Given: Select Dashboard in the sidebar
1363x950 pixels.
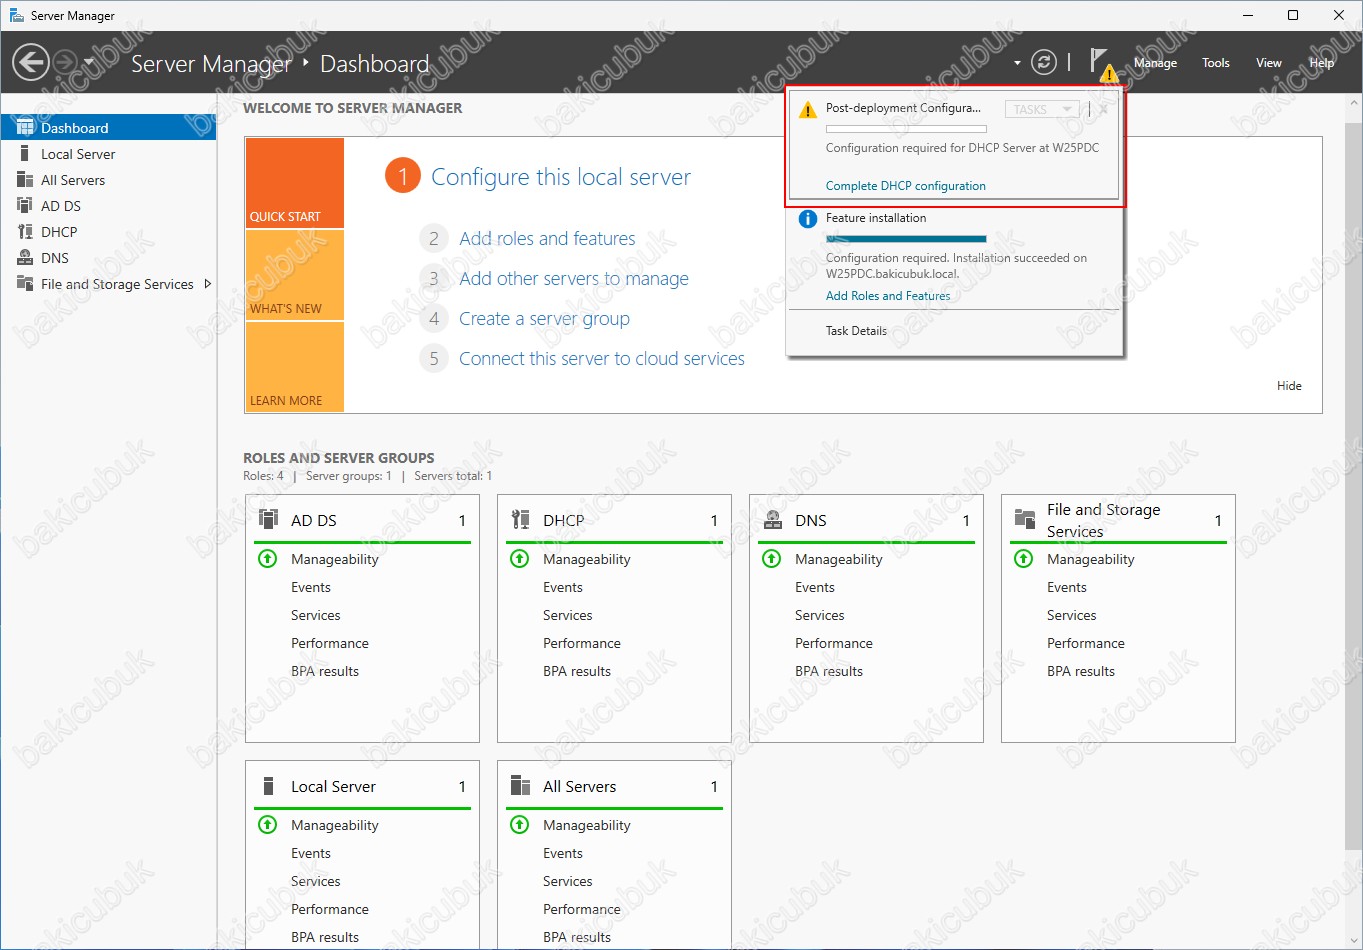Looking at the screenshot, I should click(108, 128).
